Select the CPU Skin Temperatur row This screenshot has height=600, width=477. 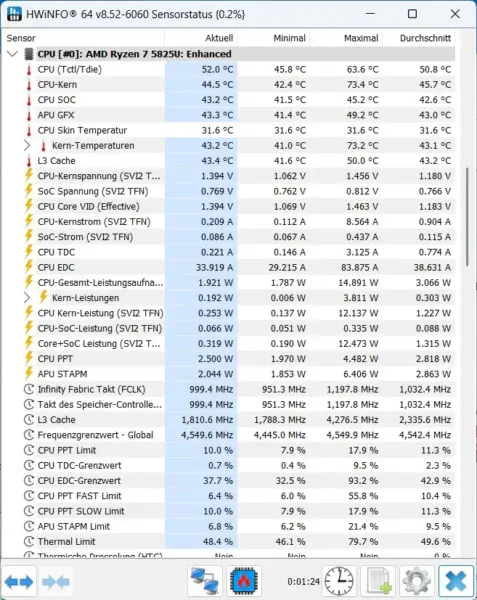(x=230, y=130)
